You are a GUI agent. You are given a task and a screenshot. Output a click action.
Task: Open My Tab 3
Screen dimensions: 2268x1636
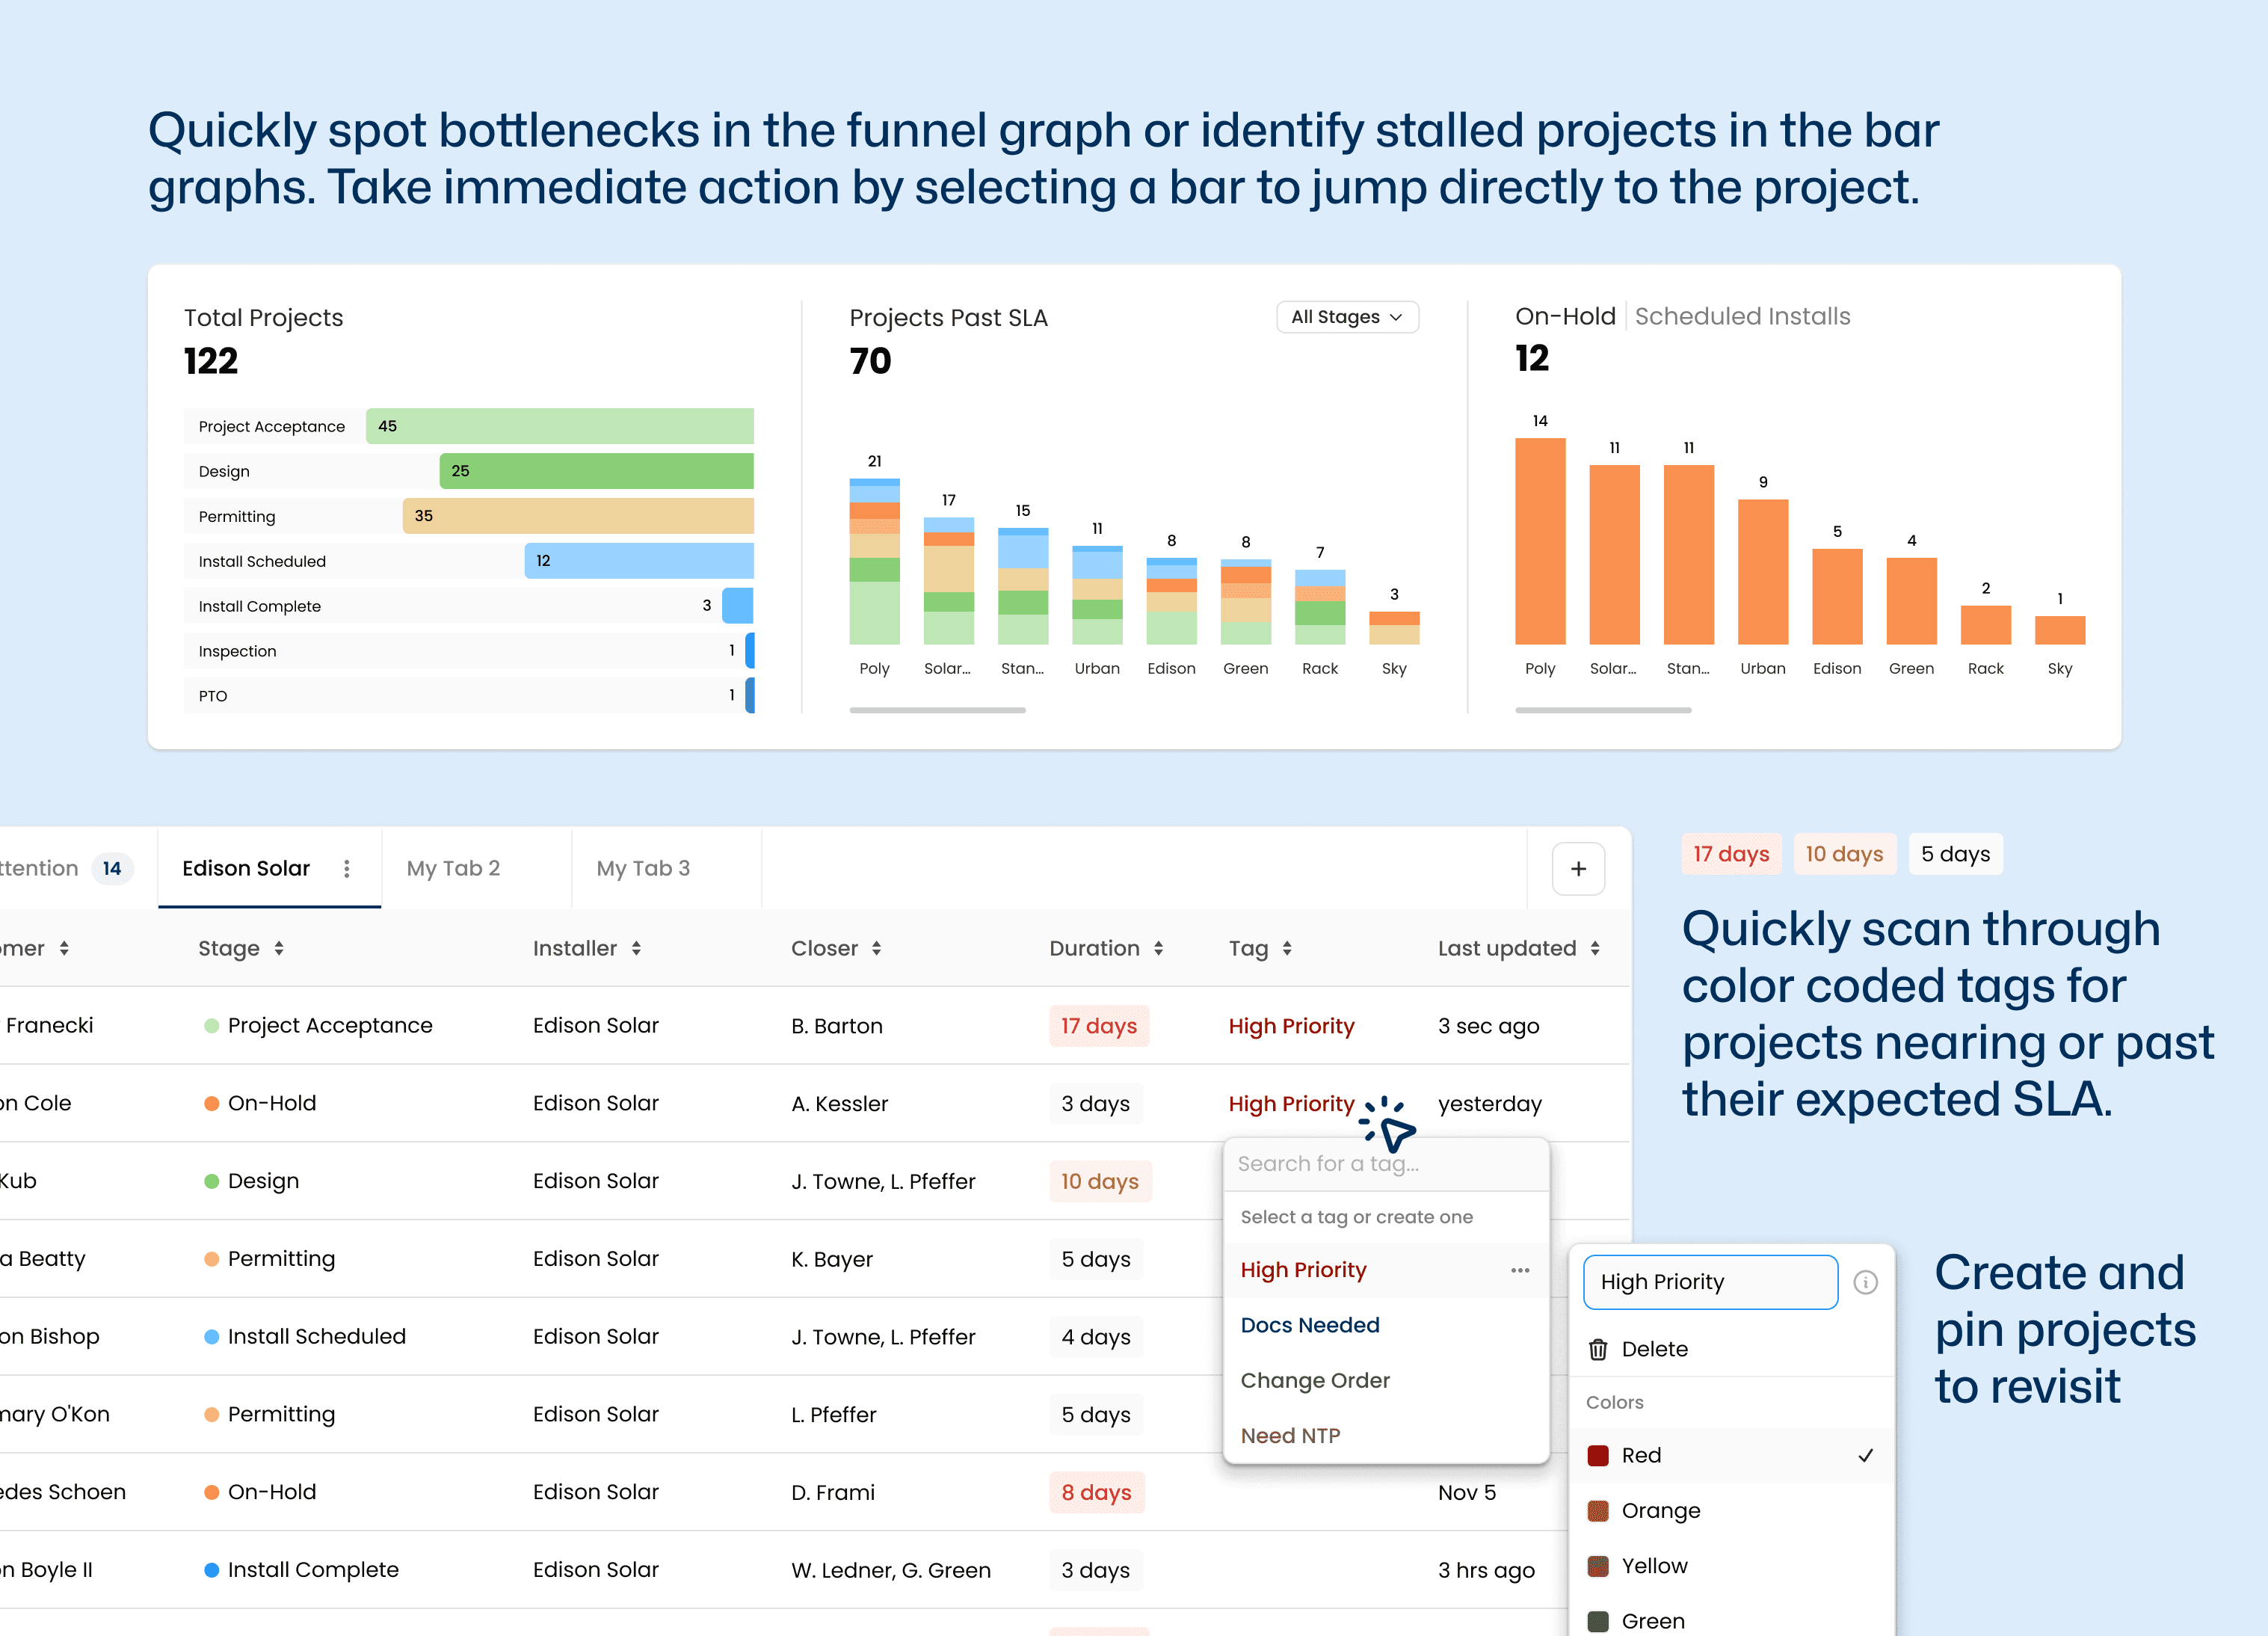click(x=643, y=869)
